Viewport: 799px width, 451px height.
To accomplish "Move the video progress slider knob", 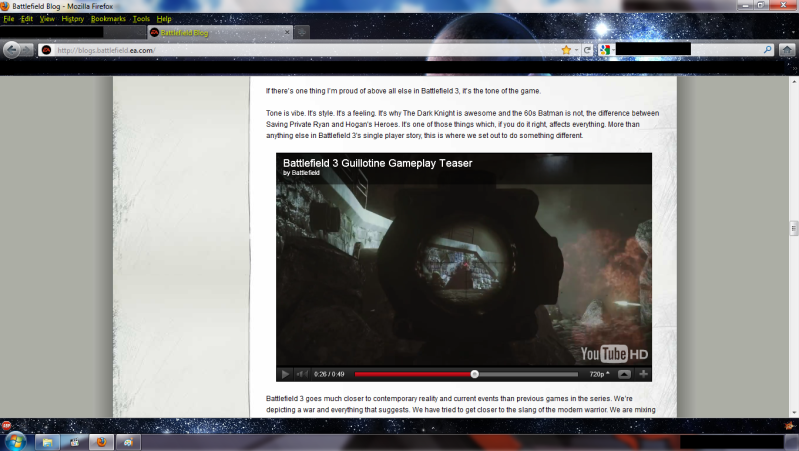I will point(474,374).
